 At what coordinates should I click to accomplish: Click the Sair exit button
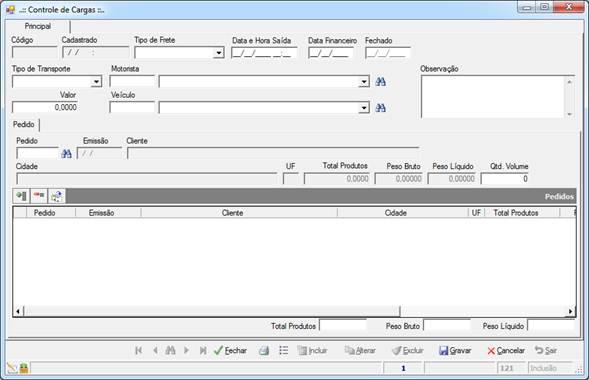tap(546, 350)
